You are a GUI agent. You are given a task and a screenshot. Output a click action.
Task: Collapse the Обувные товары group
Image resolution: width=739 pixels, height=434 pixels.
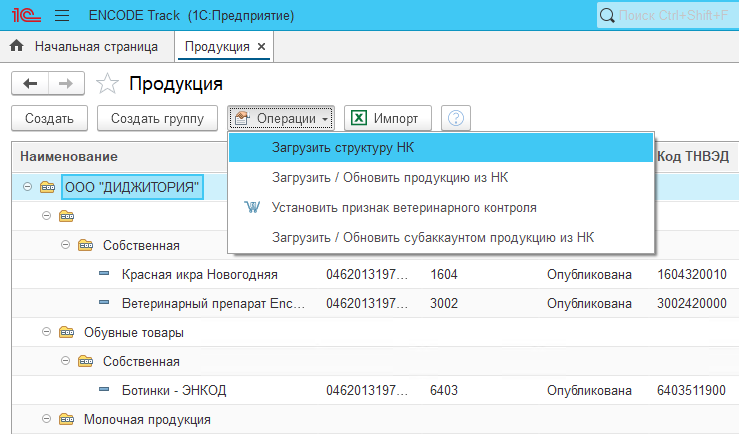point(46,332)
